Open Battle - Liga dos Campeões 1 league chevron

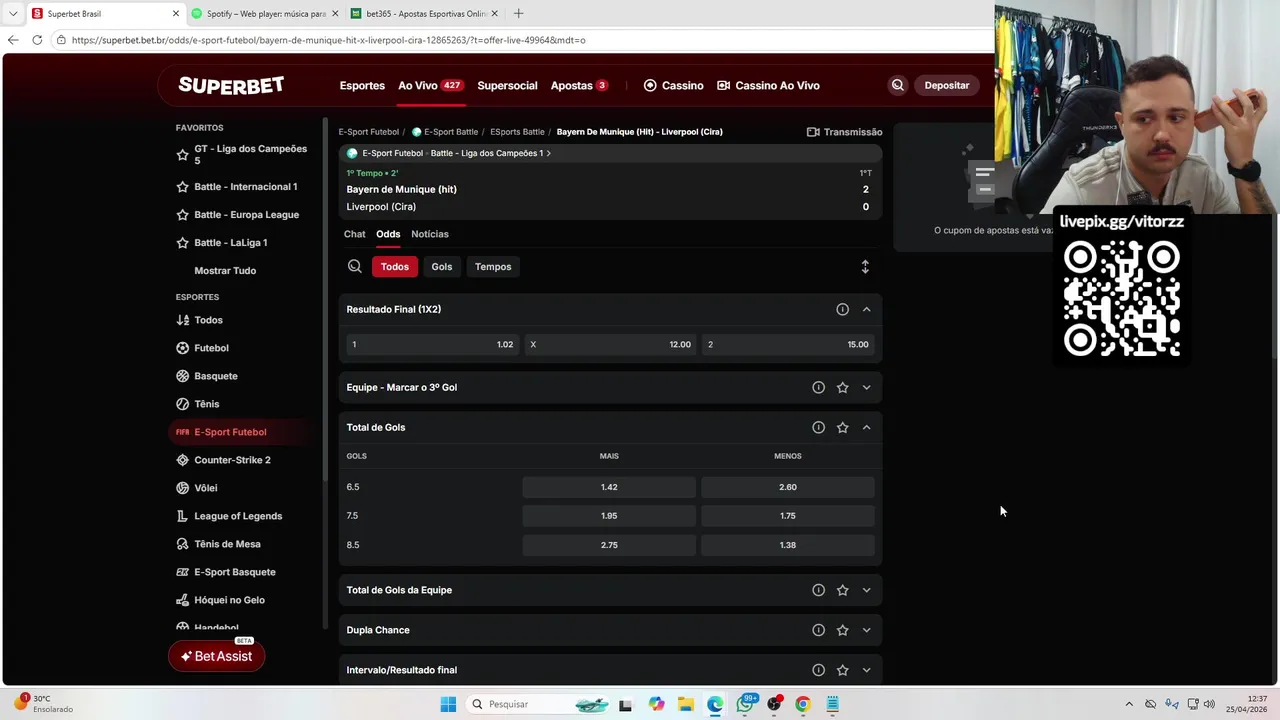click(548, 153)
